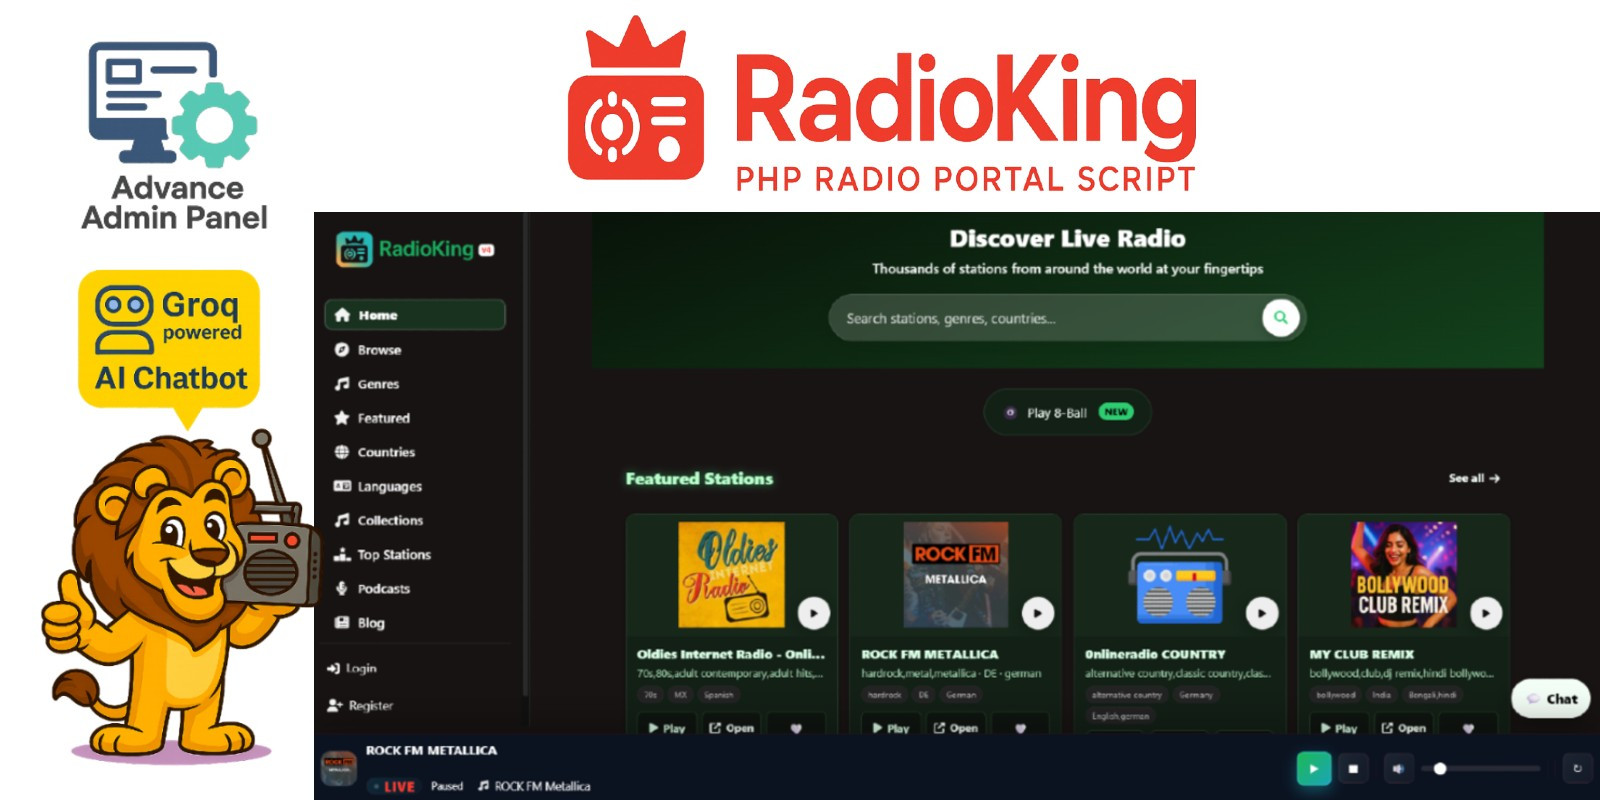Favorite Oldies Internet Radio with heart

(x=796, y=728)
